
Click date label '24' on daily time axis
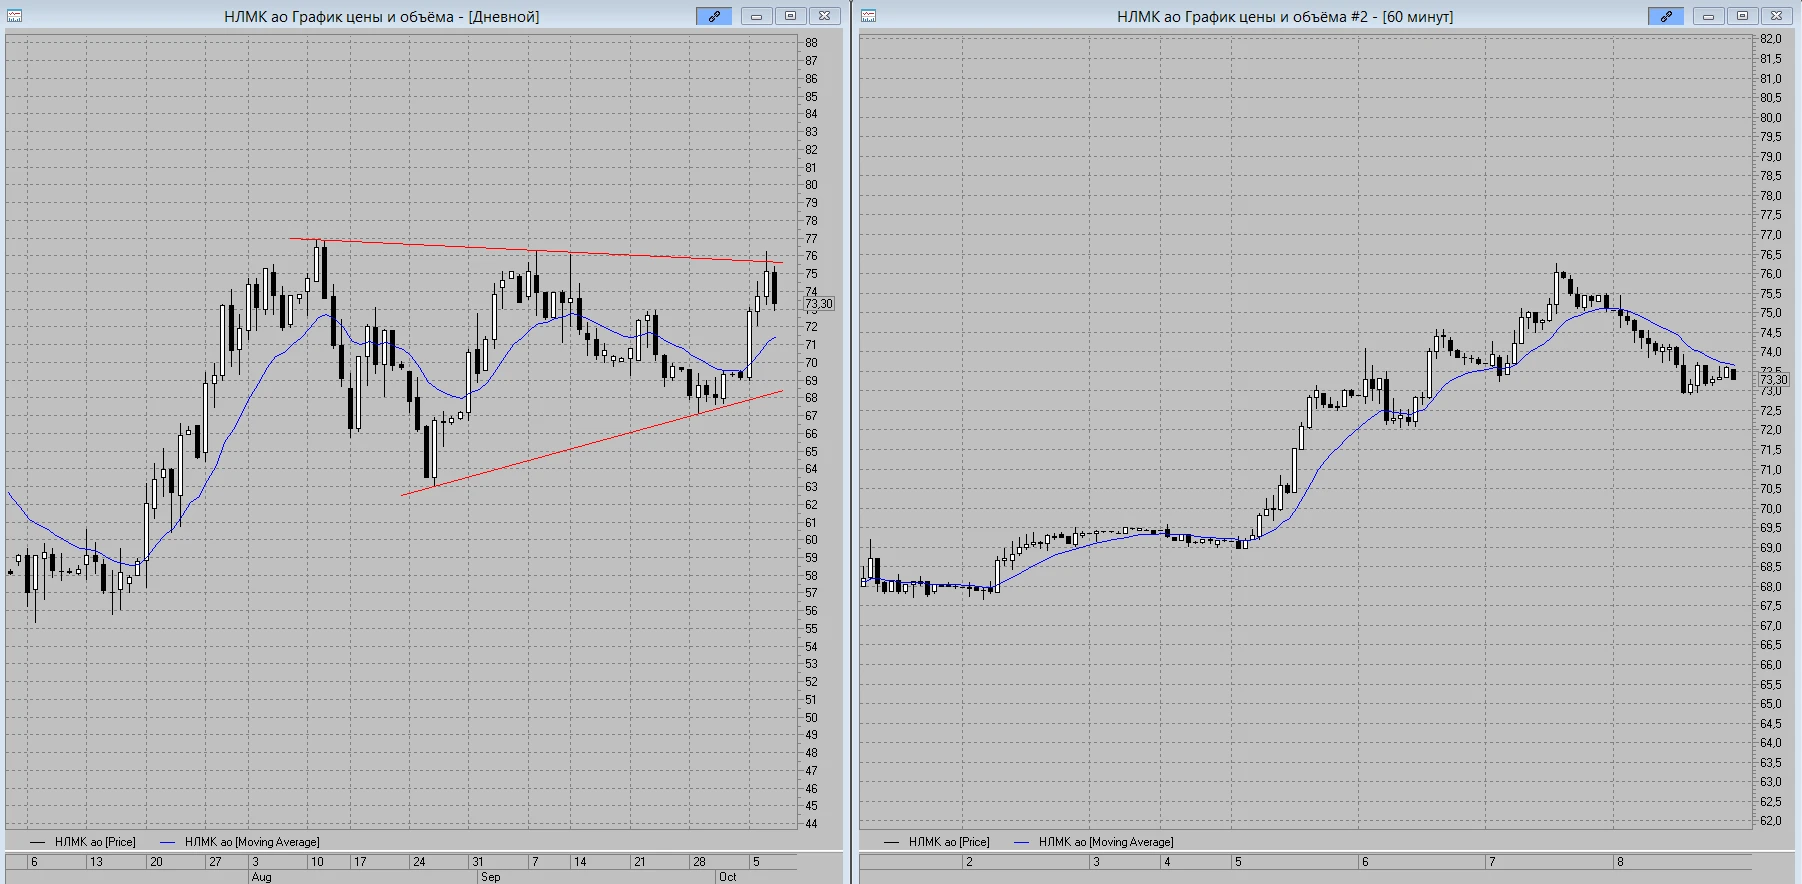[419, 862]
